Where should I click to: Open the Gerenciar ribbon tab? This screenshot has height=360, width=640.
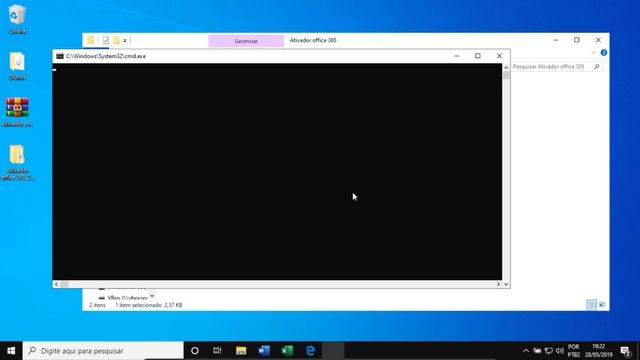[246, 41]
